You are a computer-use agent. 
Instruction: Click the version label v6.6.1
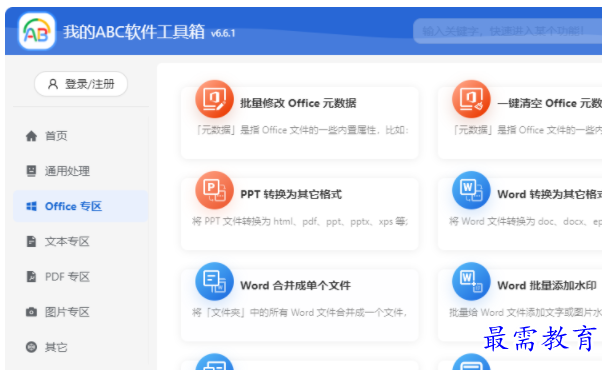coord(223,34)
